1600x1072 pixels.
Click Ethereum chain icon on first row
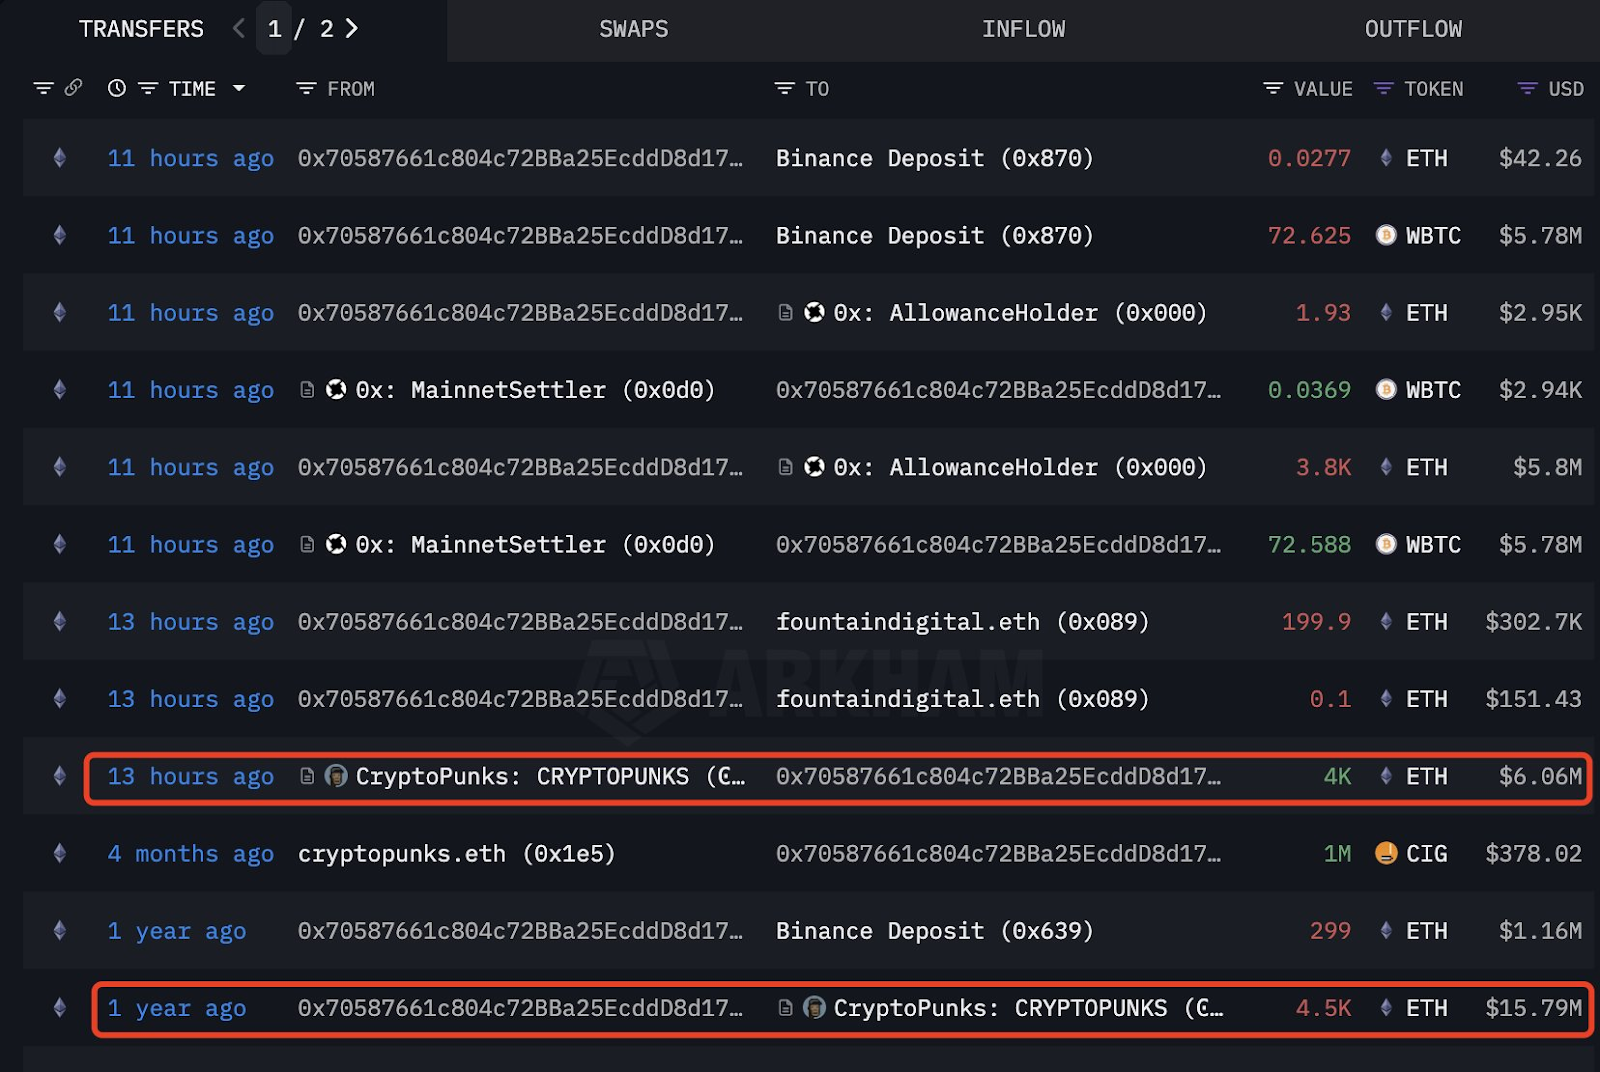point(60,158)
